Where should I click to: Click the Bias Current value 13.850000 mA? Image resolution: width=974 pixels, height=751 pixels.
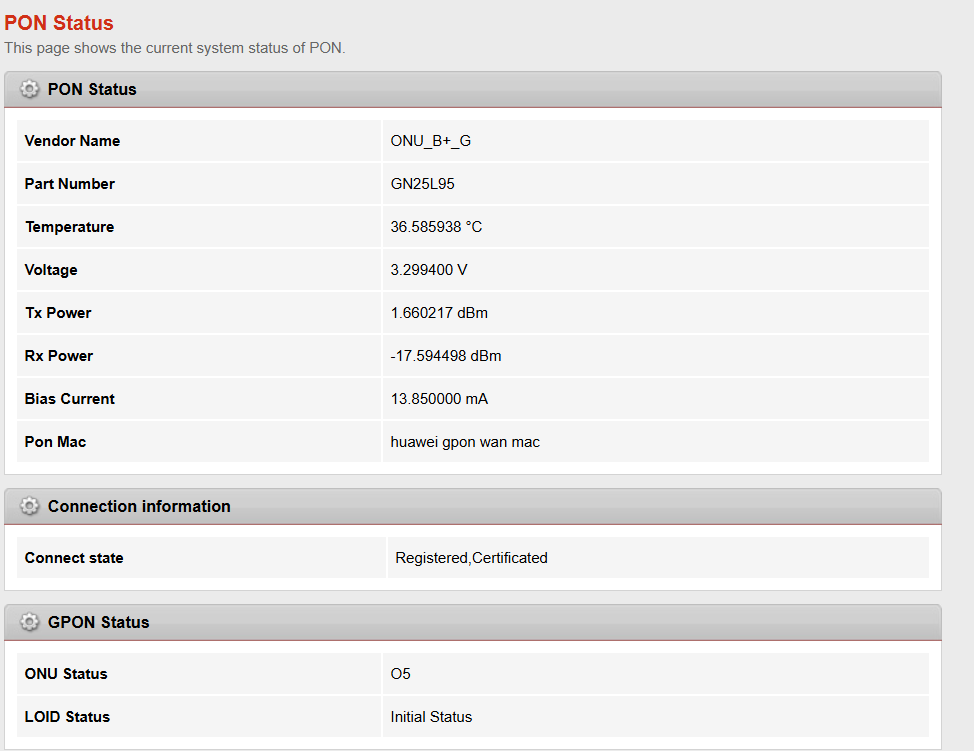click(439, 399)
